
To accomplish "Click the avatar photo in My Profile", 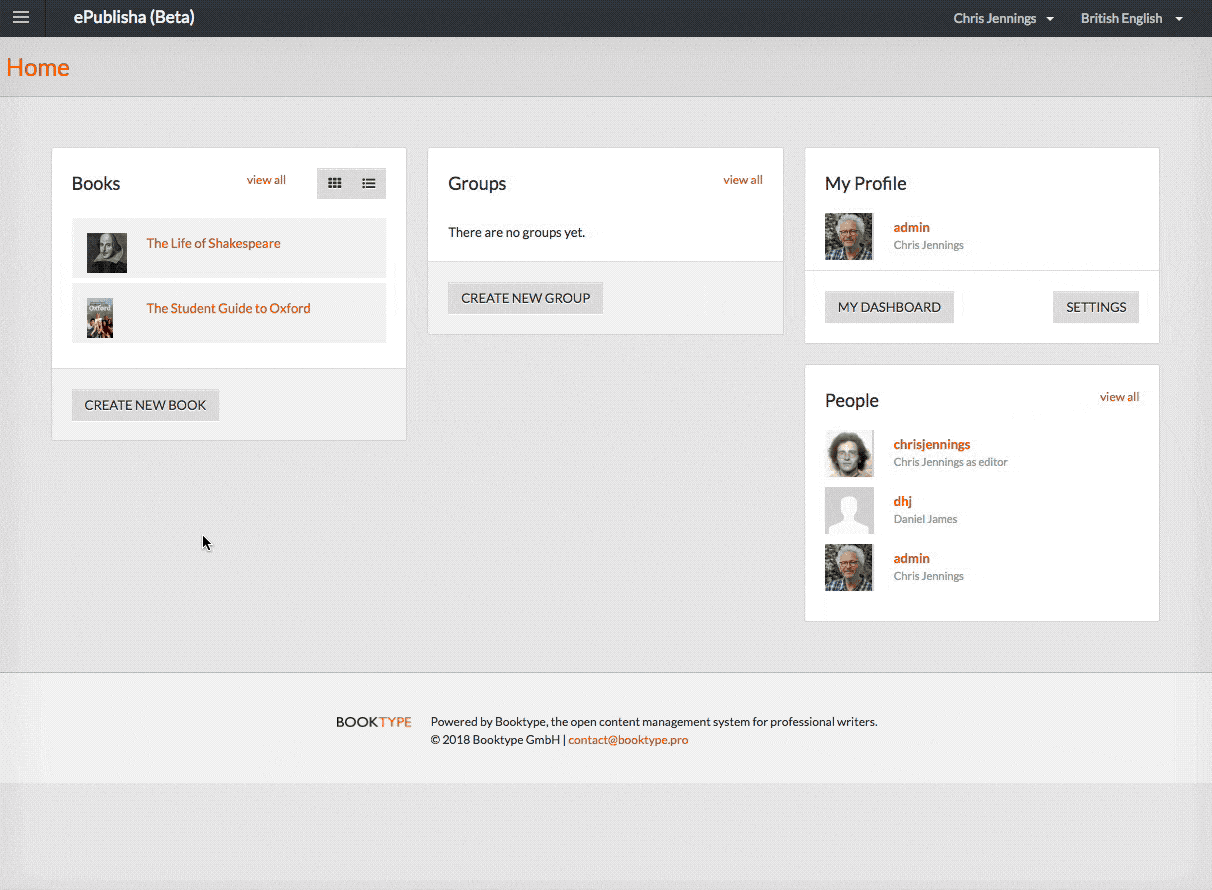I will (x=849, y=237).
